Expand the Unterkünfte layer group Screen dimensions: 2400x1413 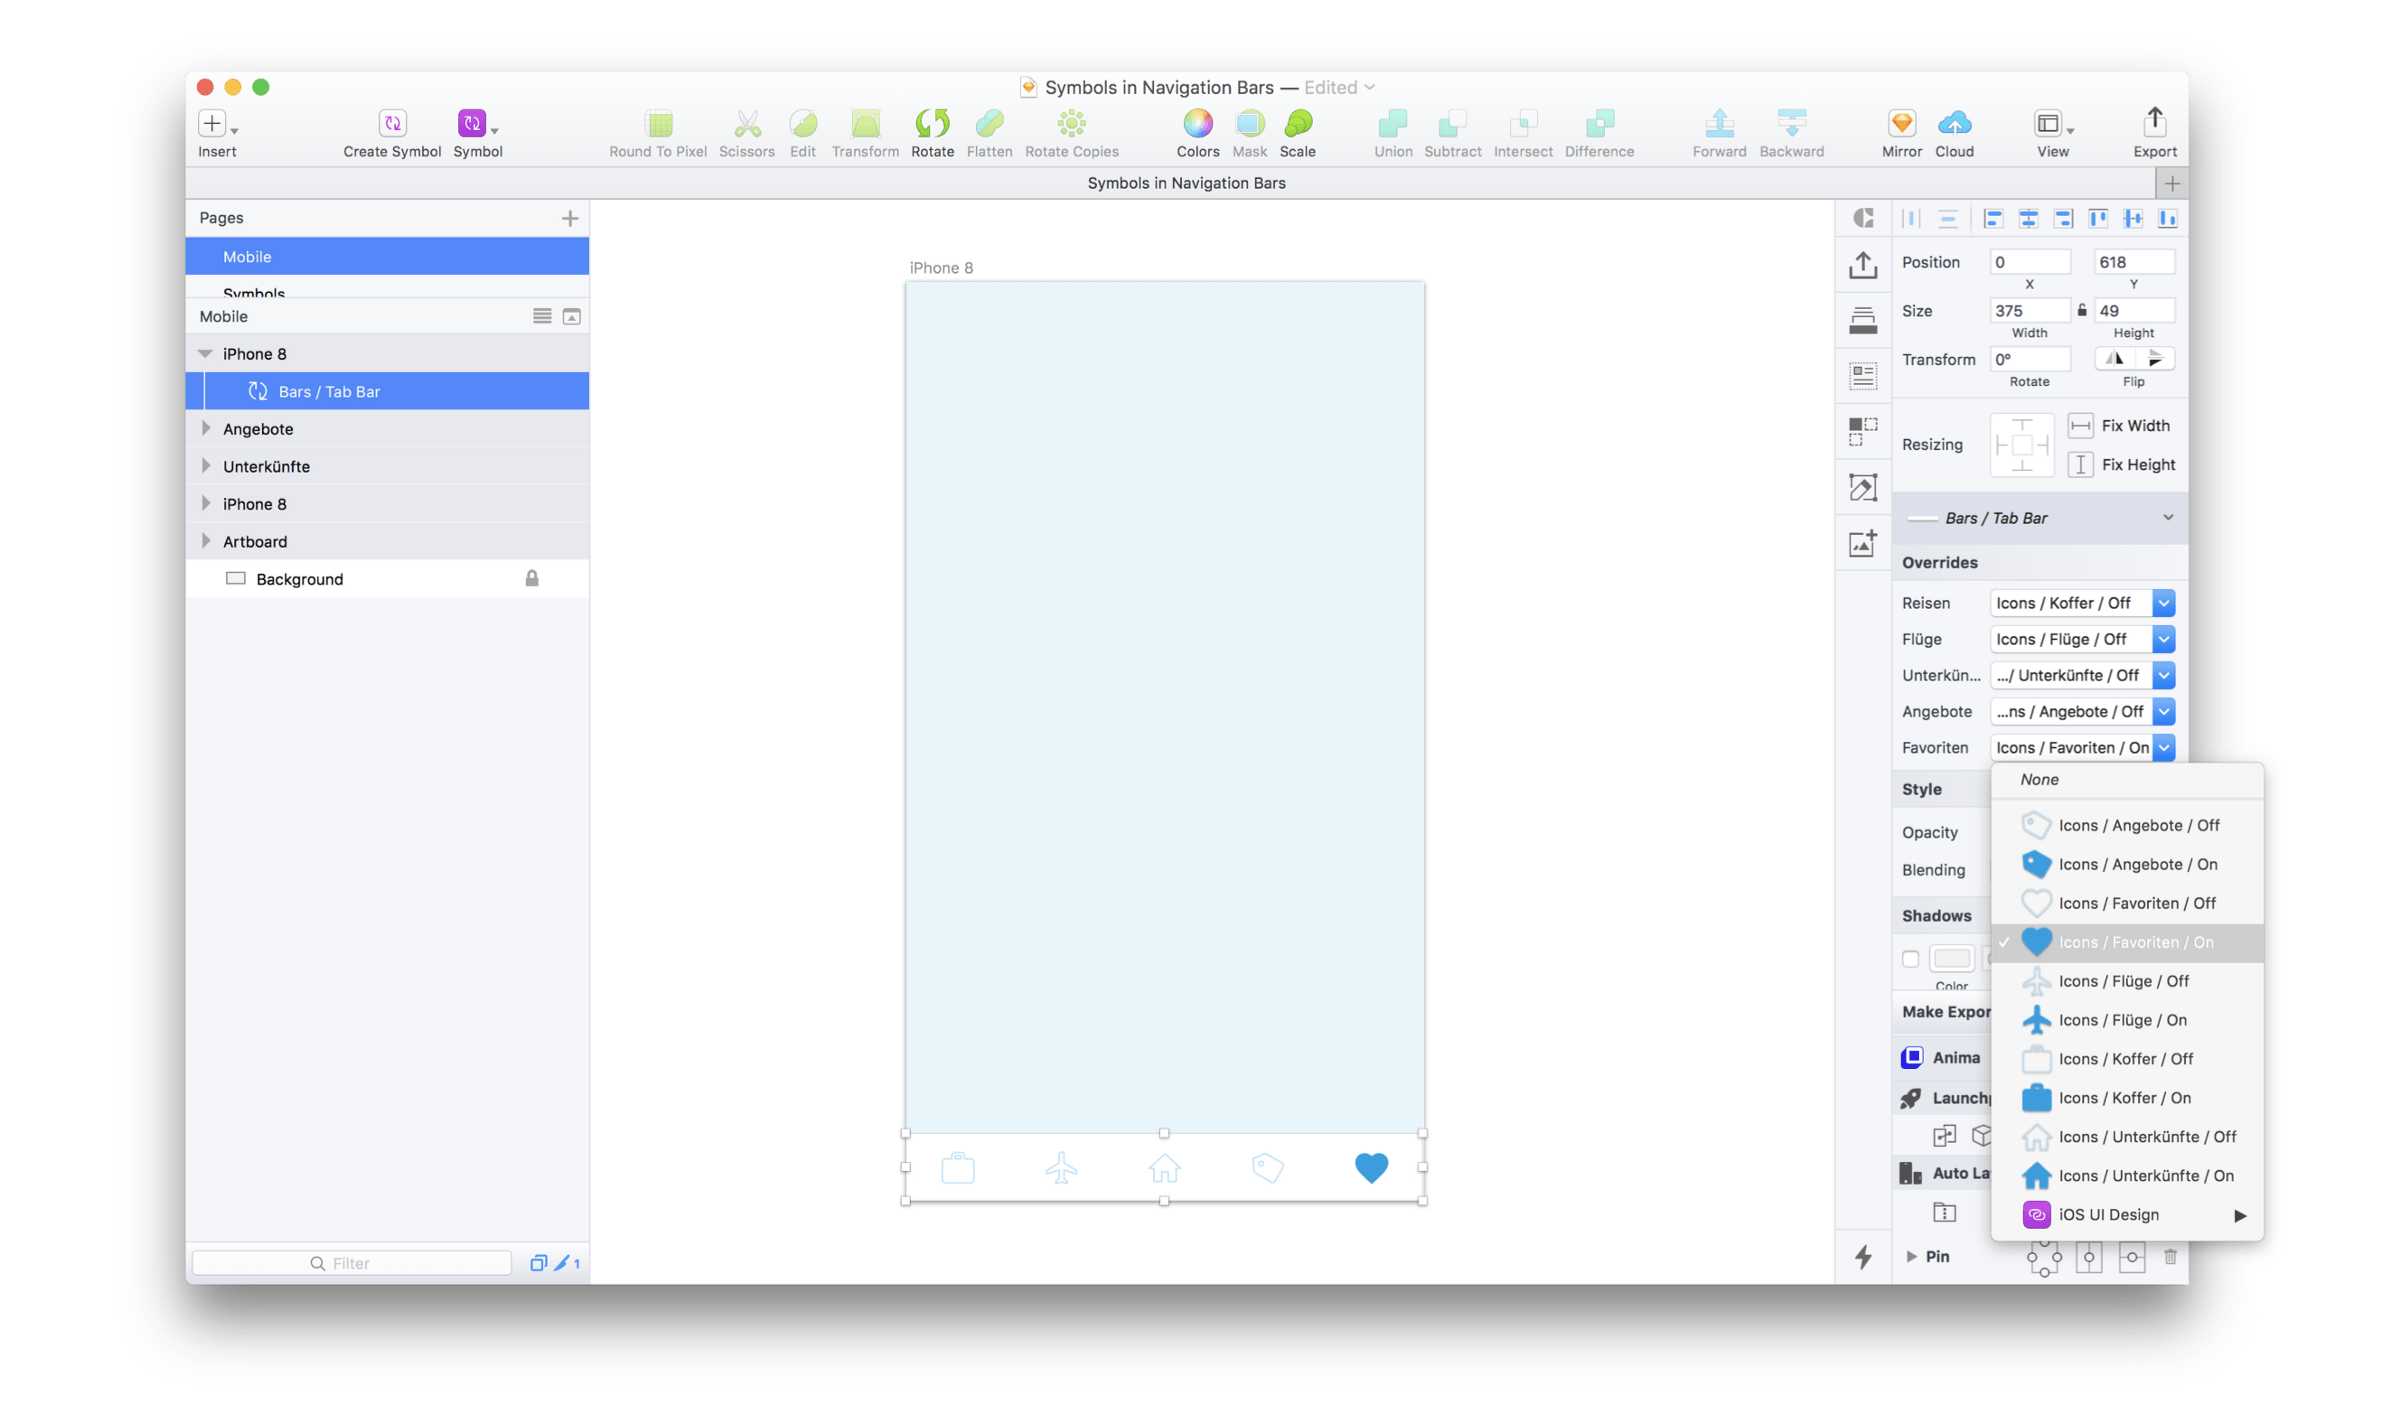coord(205,466)
